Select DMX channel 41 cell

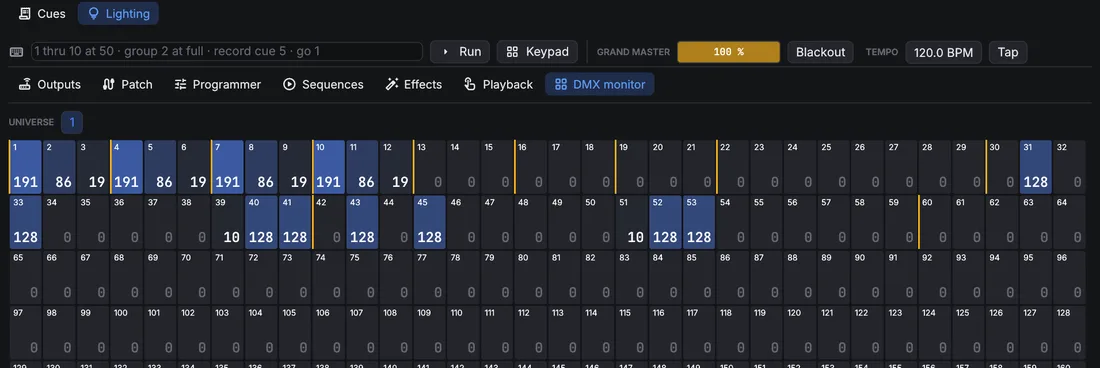coord(295,222)
